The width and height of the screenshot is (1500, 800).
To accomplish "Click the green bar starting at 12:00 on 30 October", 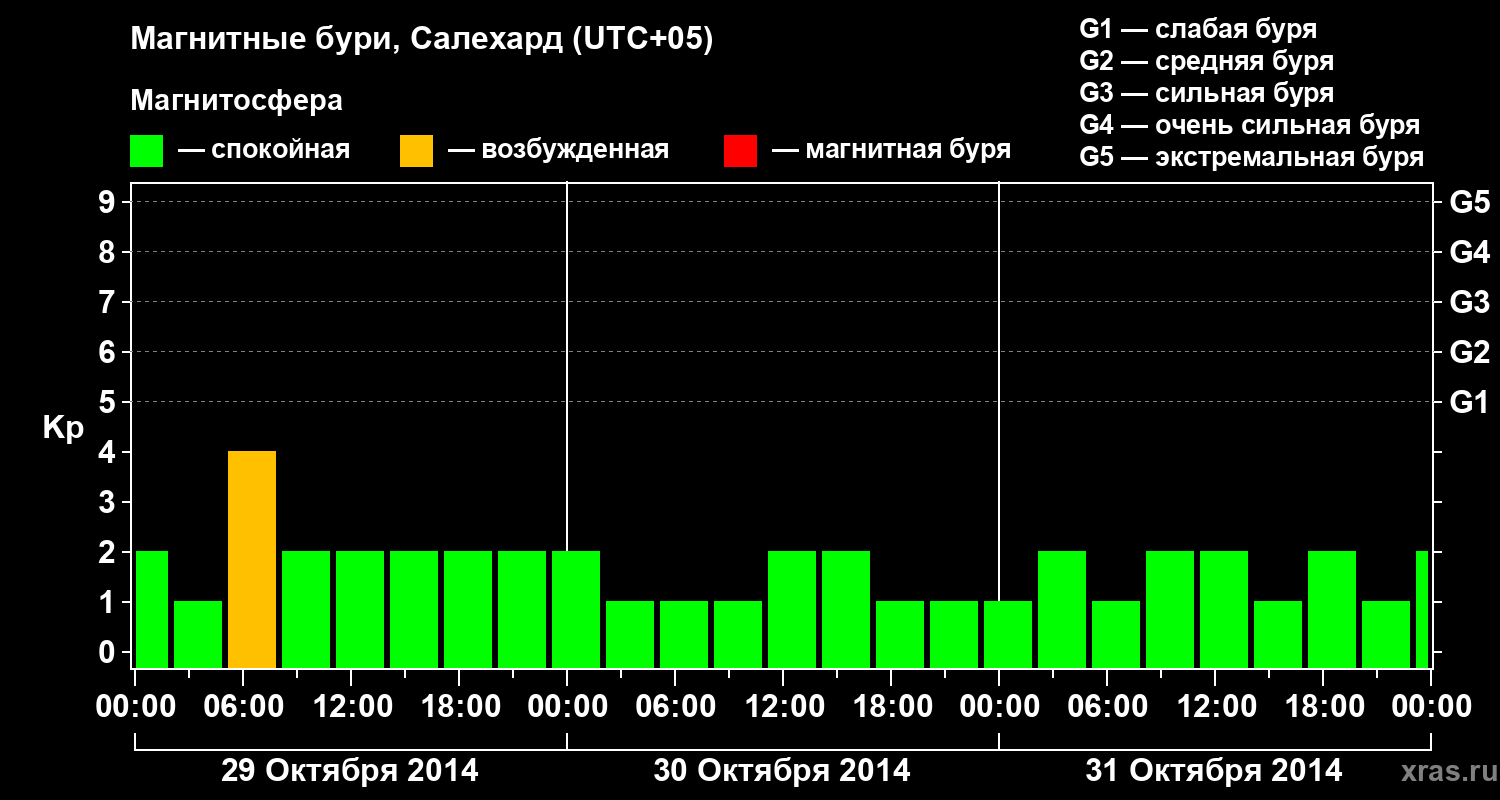I will 792,610.
